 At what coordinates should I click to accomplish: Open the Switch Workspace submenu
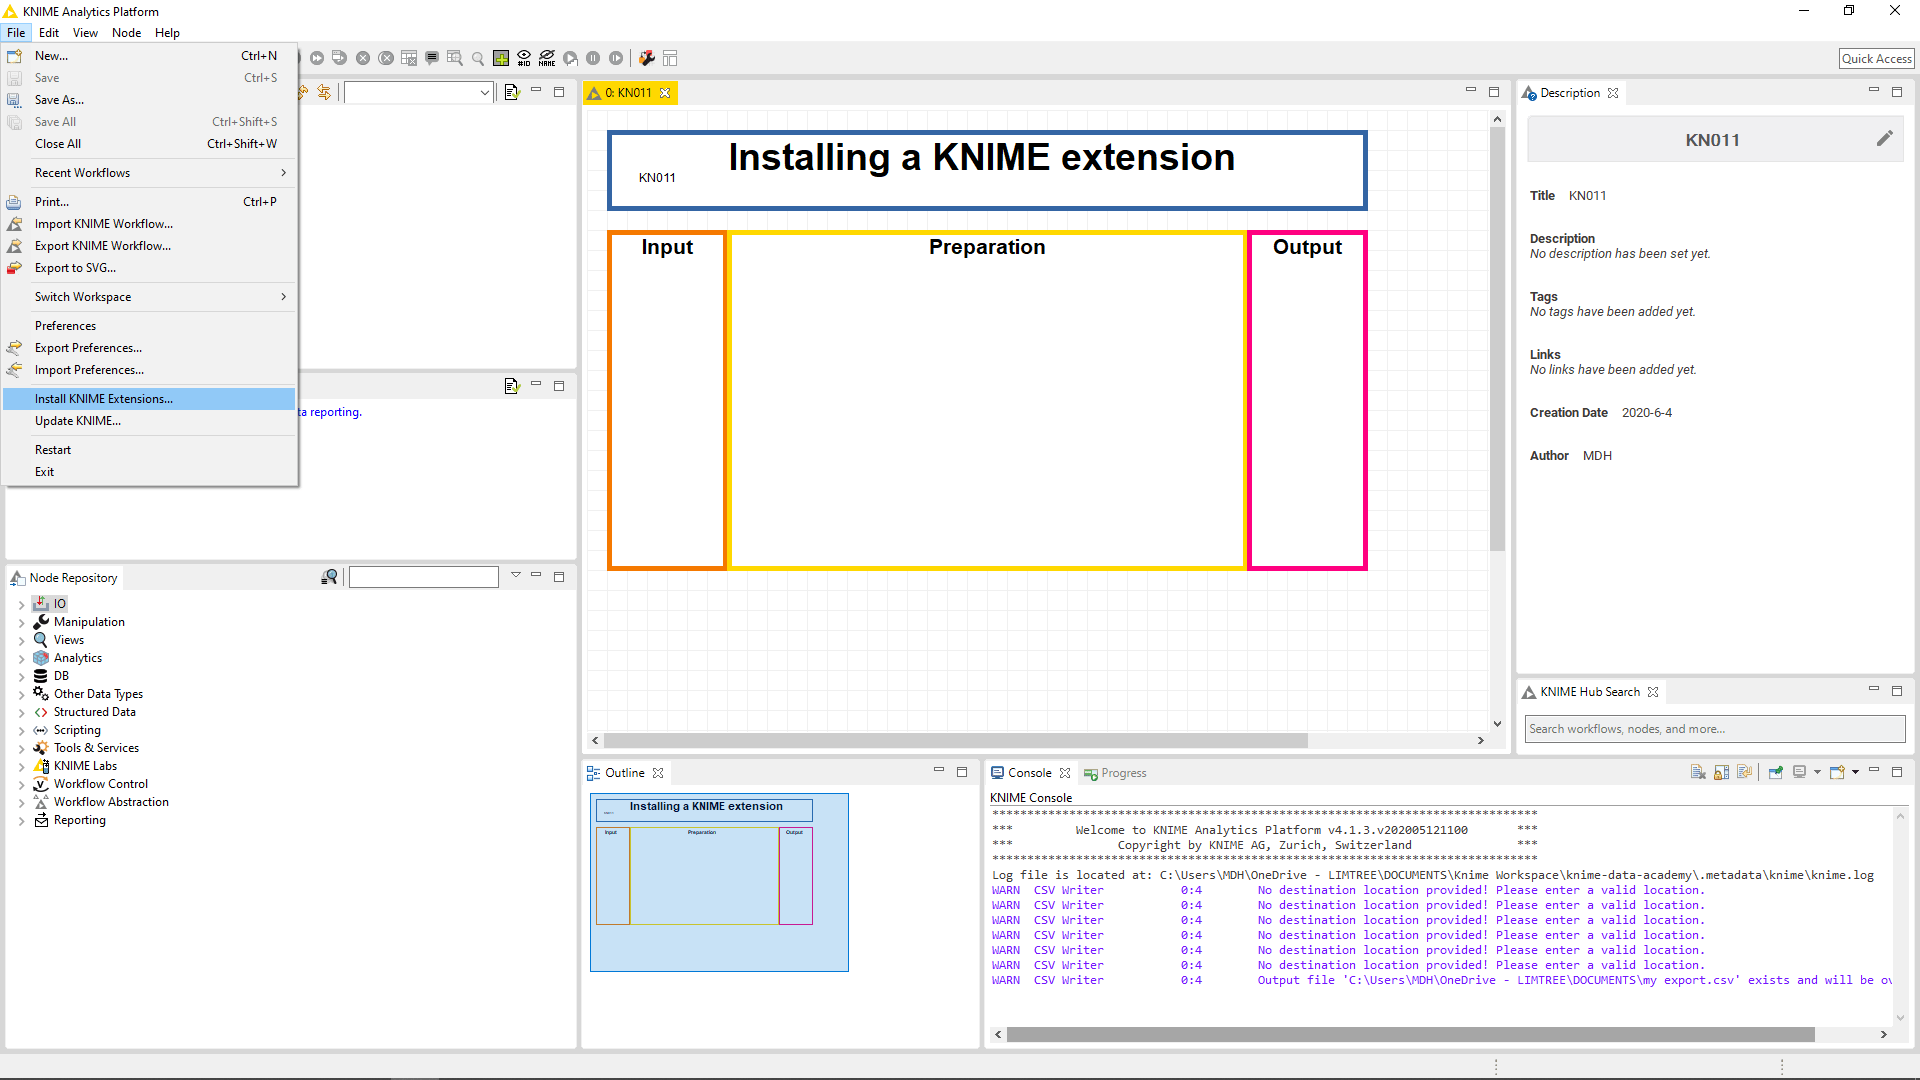(x=149, y=296)
